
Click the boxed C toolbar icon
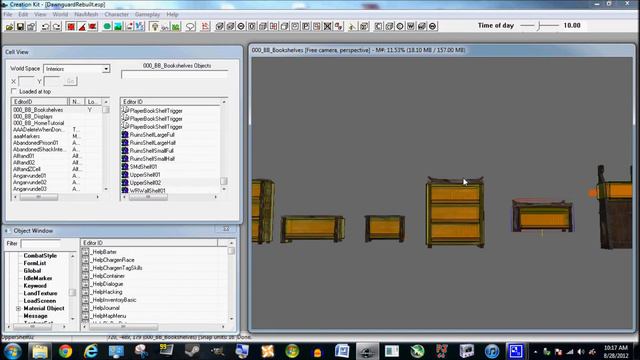(x=378, y=27)
